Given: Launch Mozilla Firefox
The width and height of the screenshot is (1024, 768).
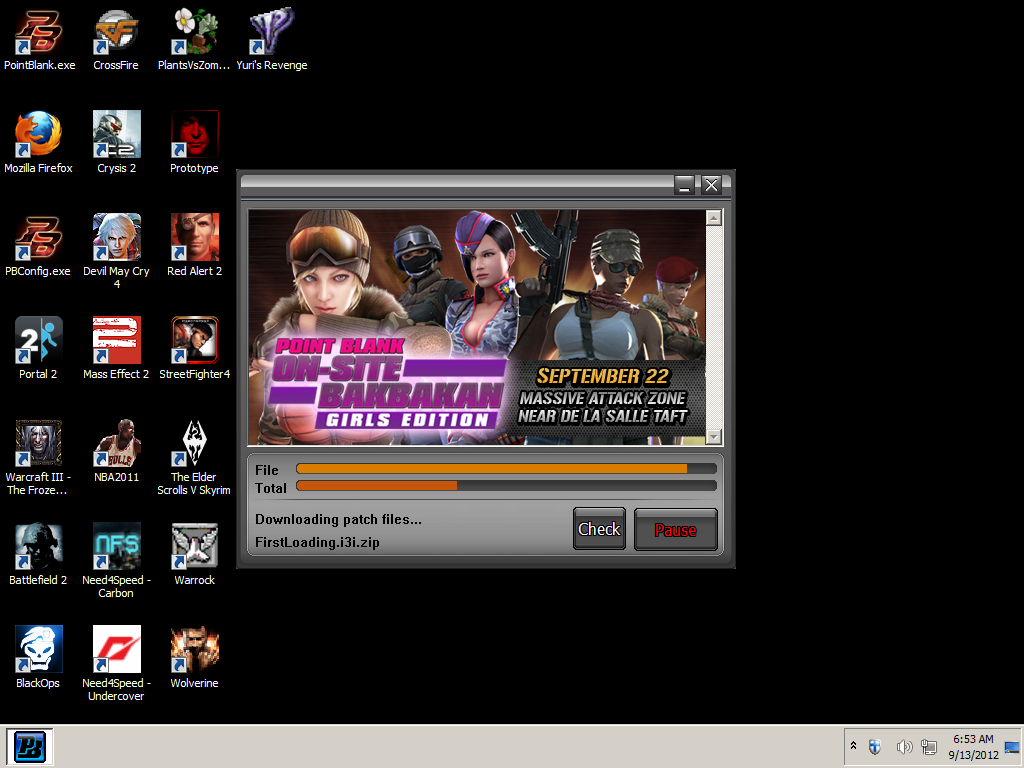Looking at the screenshot, I should click(x=38, y=133).
